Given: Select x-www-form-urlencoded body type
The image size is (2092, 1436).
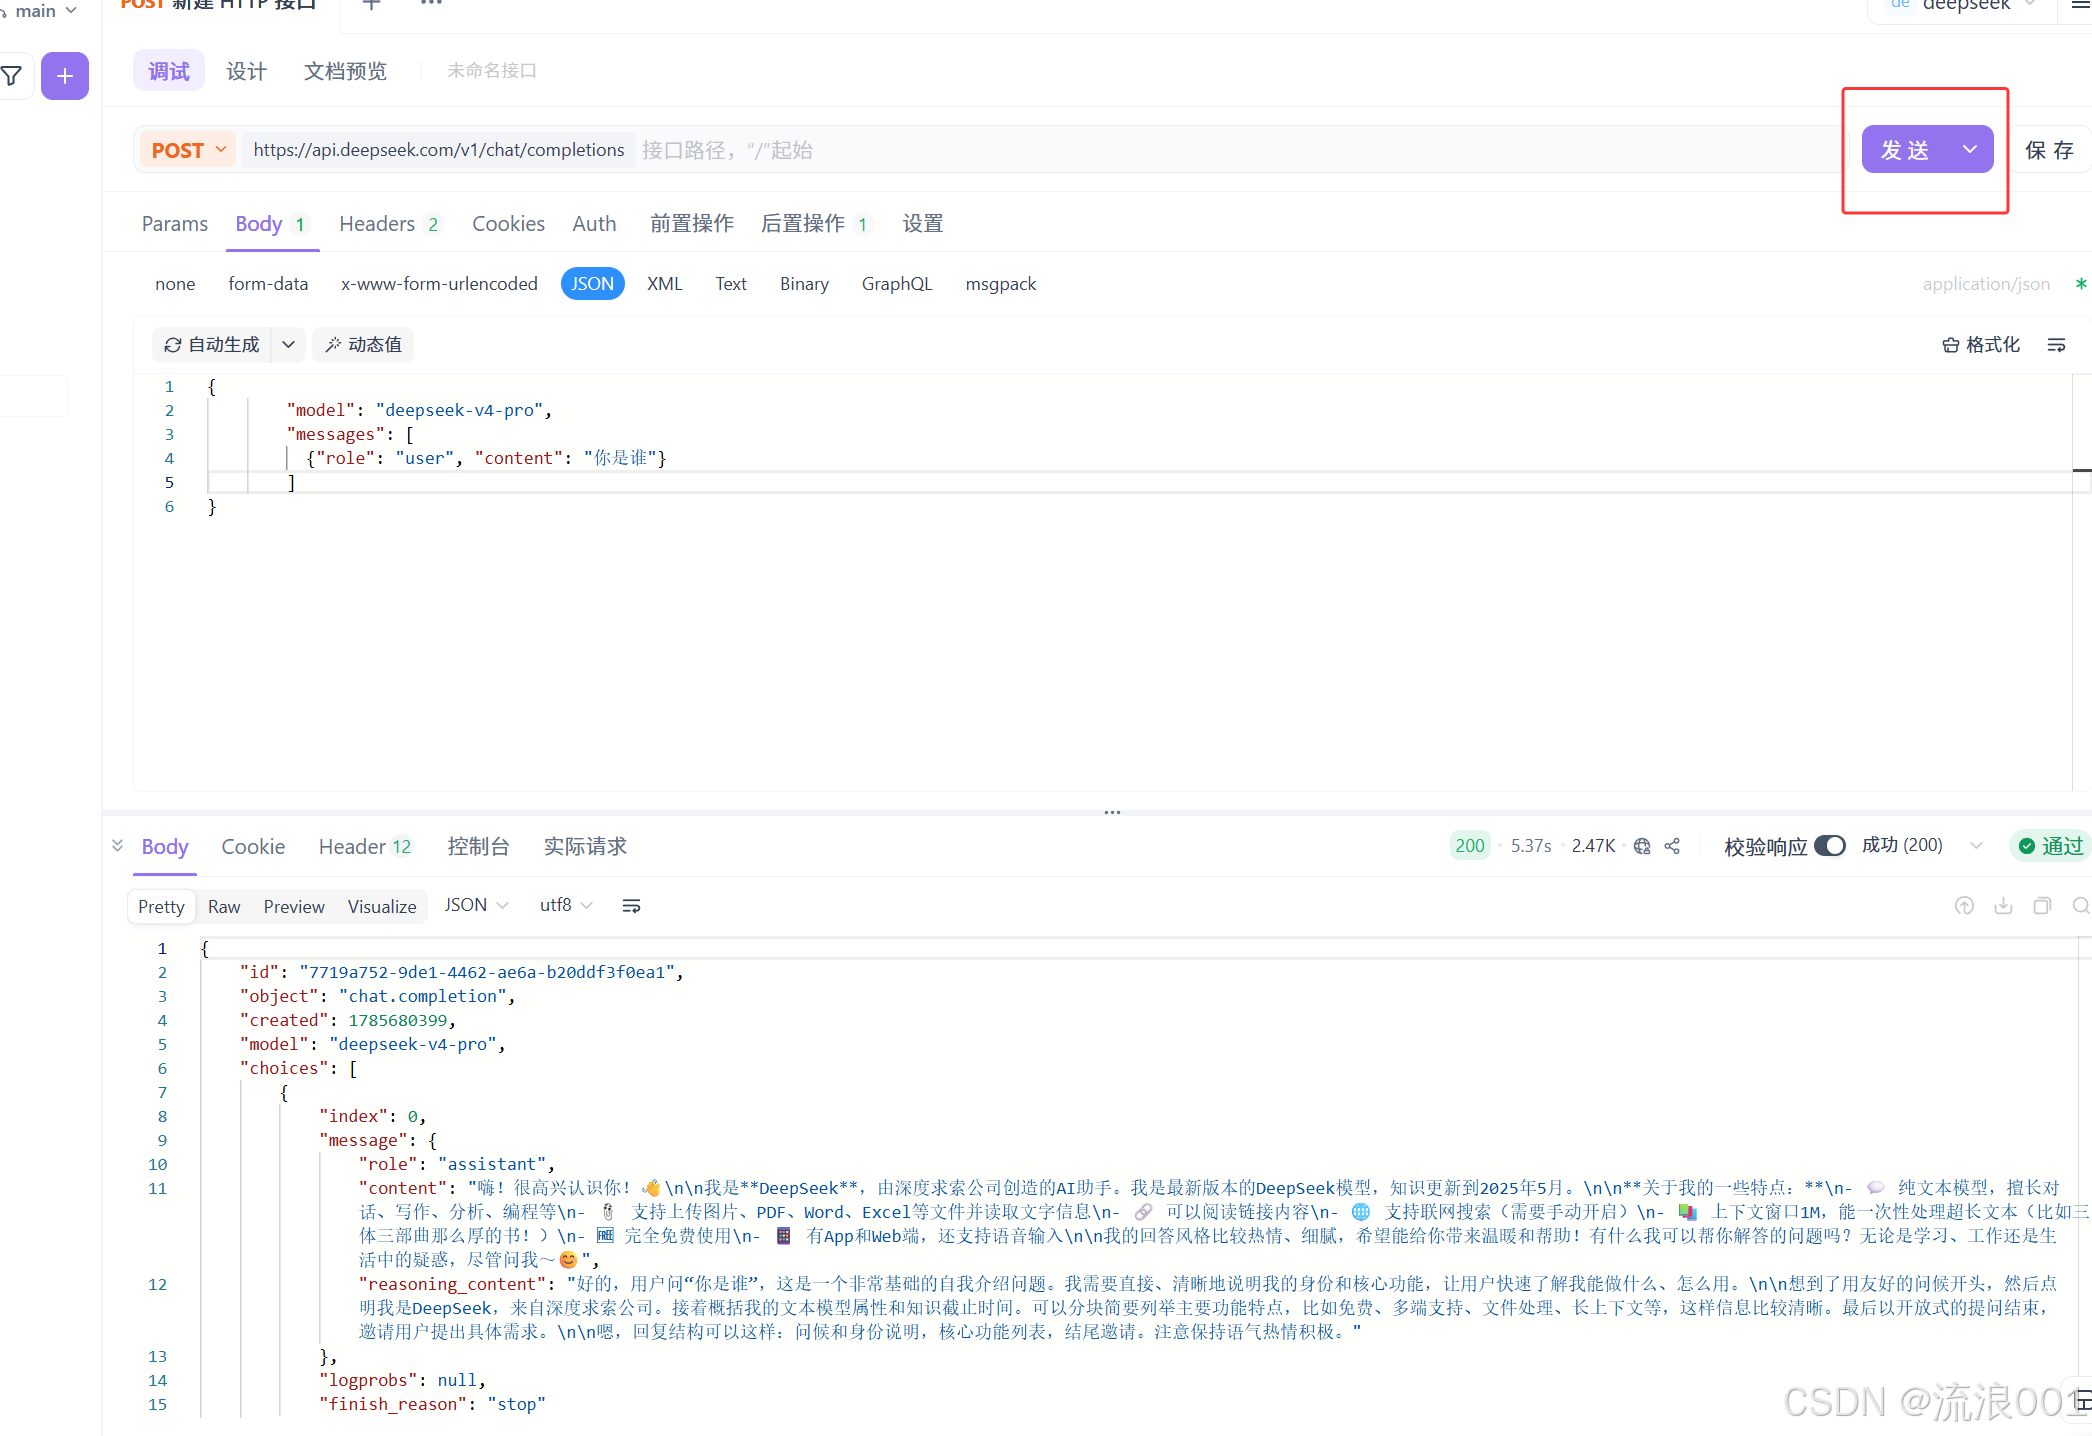Looking at the screenshot, I should (x=439, y=284).
